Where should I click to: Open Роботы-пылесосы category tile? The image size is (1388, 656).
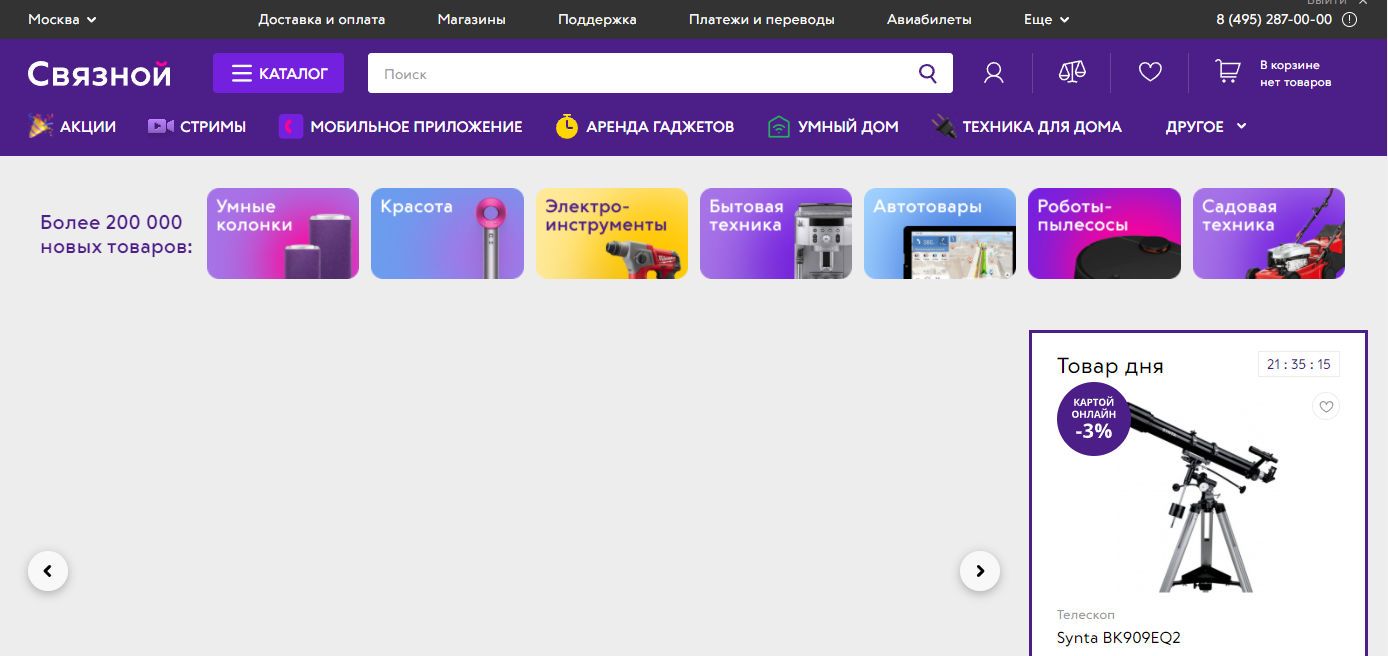tap(1104, 233)
